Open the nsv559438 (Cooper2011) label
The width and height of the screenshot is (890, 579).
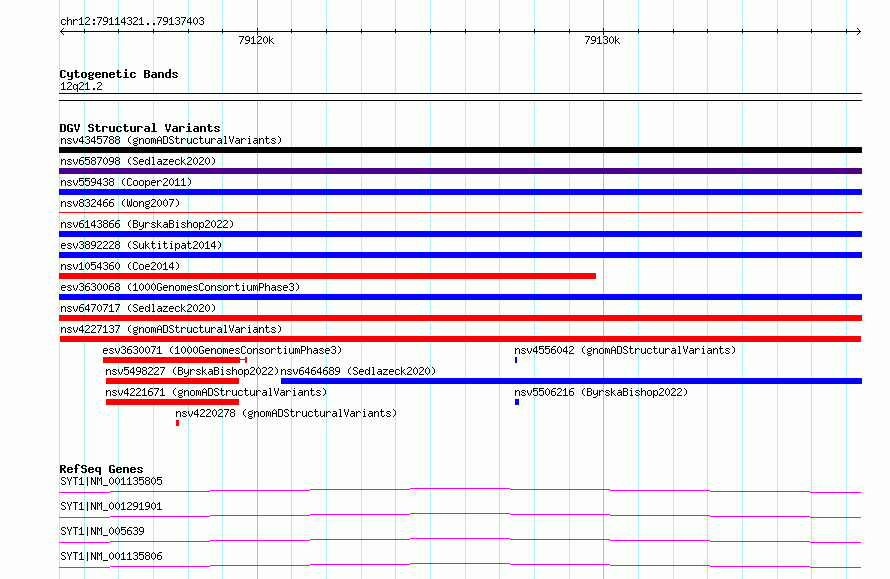126,182
